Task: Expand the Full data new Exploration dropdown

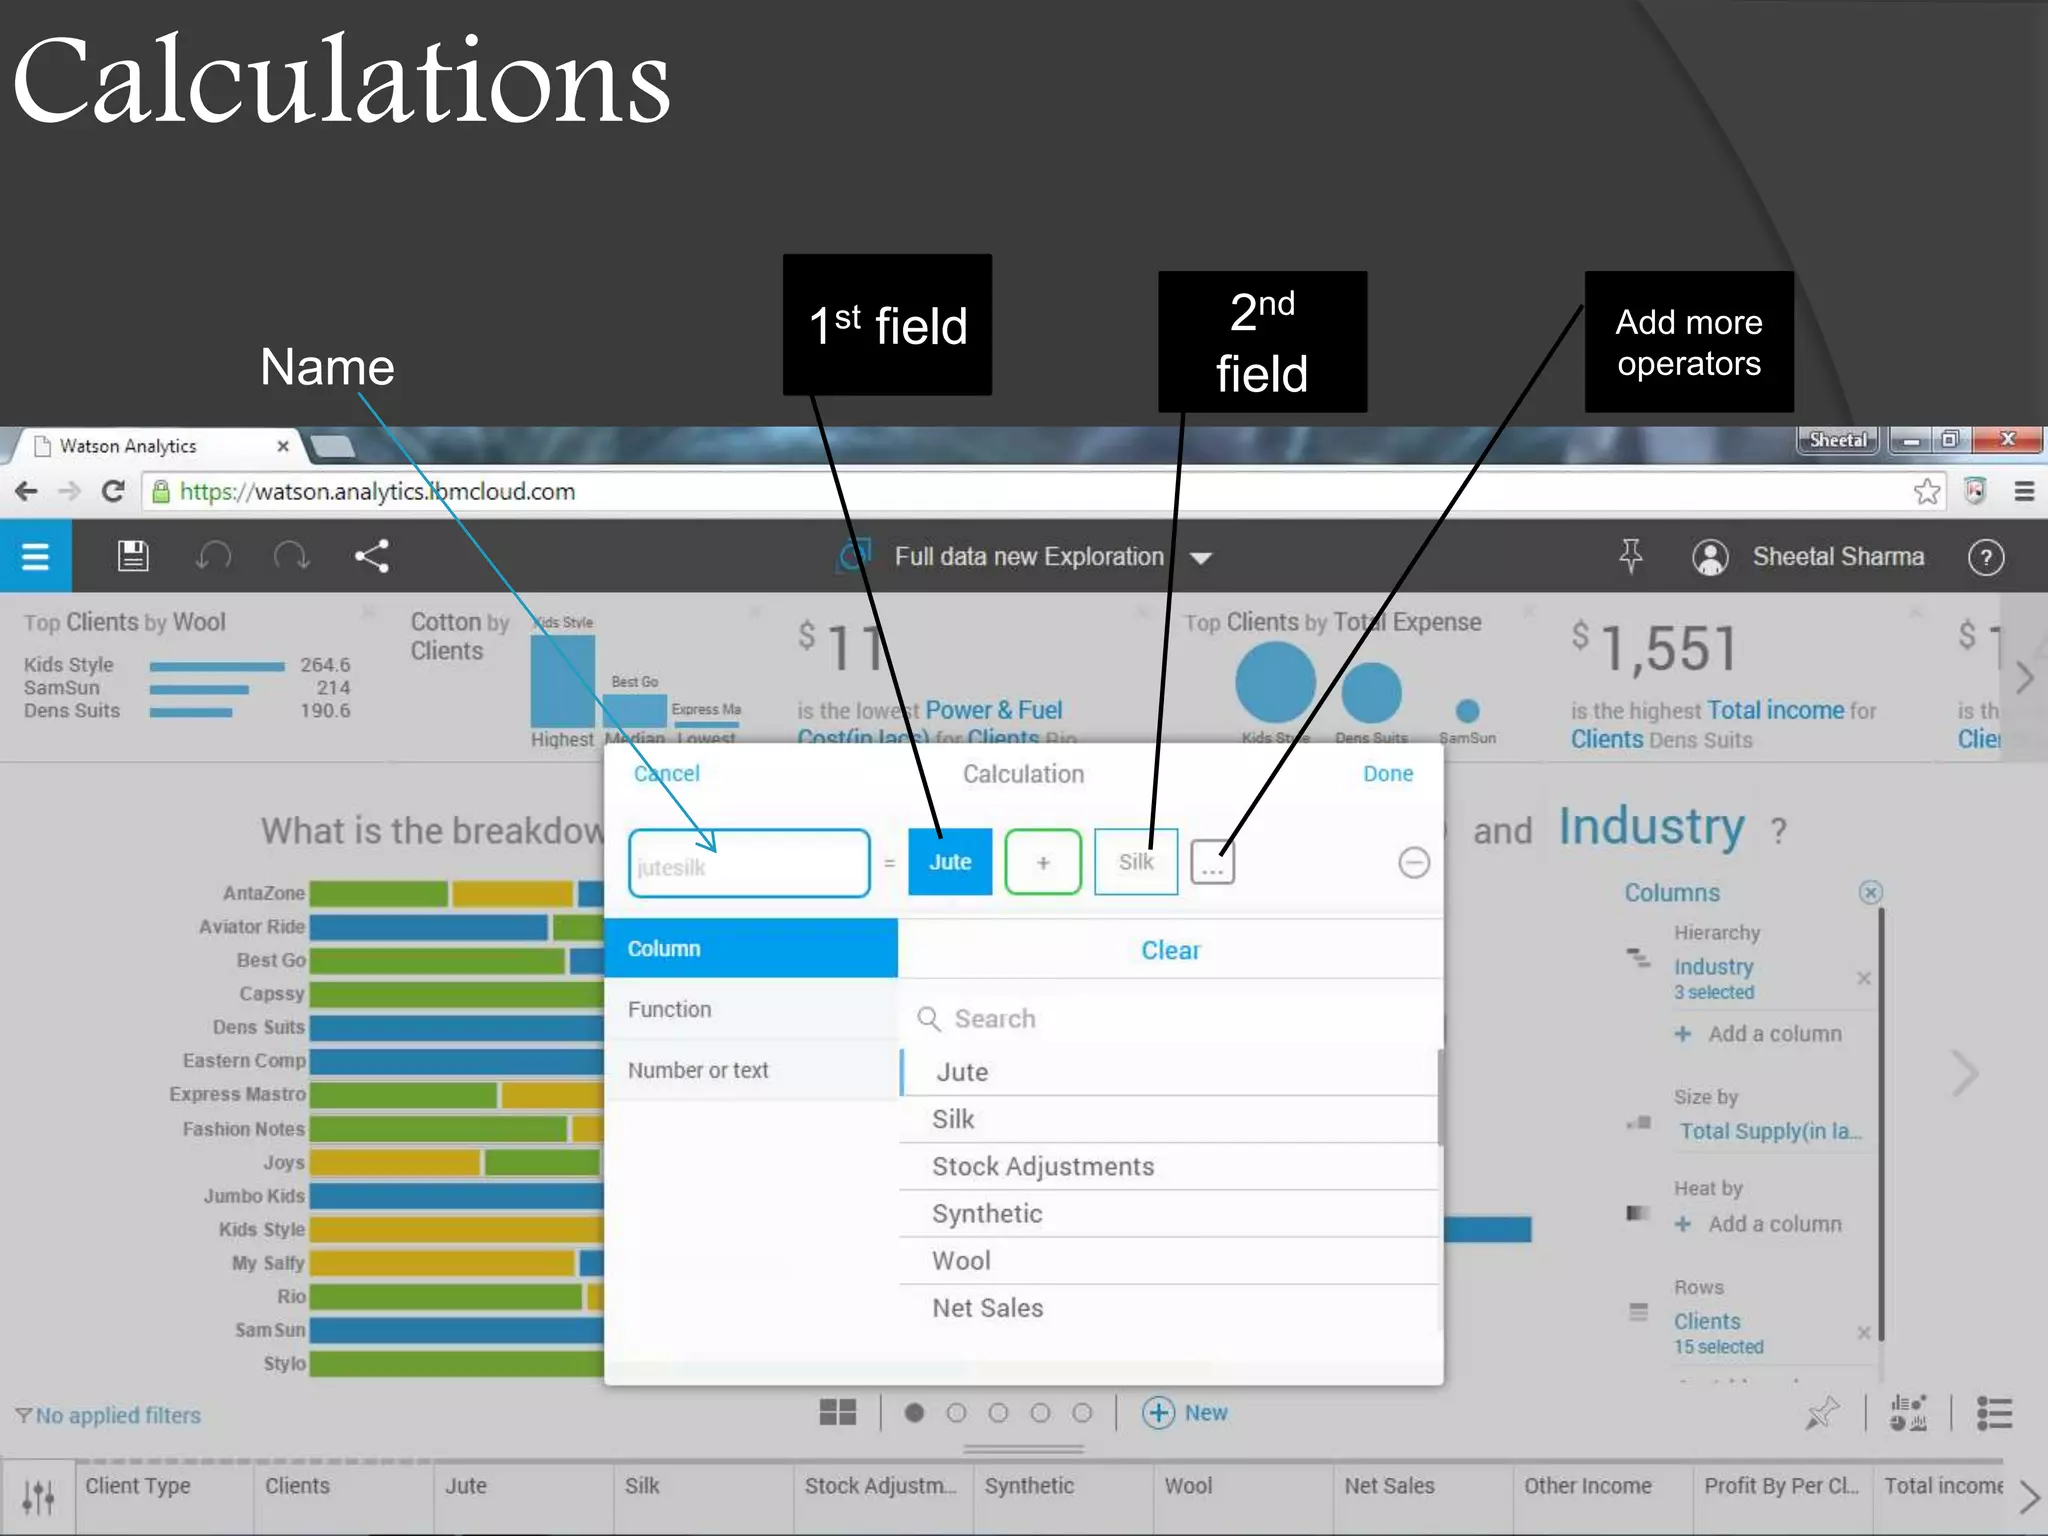Action: pyautogui.click(x=1201, y=558)
